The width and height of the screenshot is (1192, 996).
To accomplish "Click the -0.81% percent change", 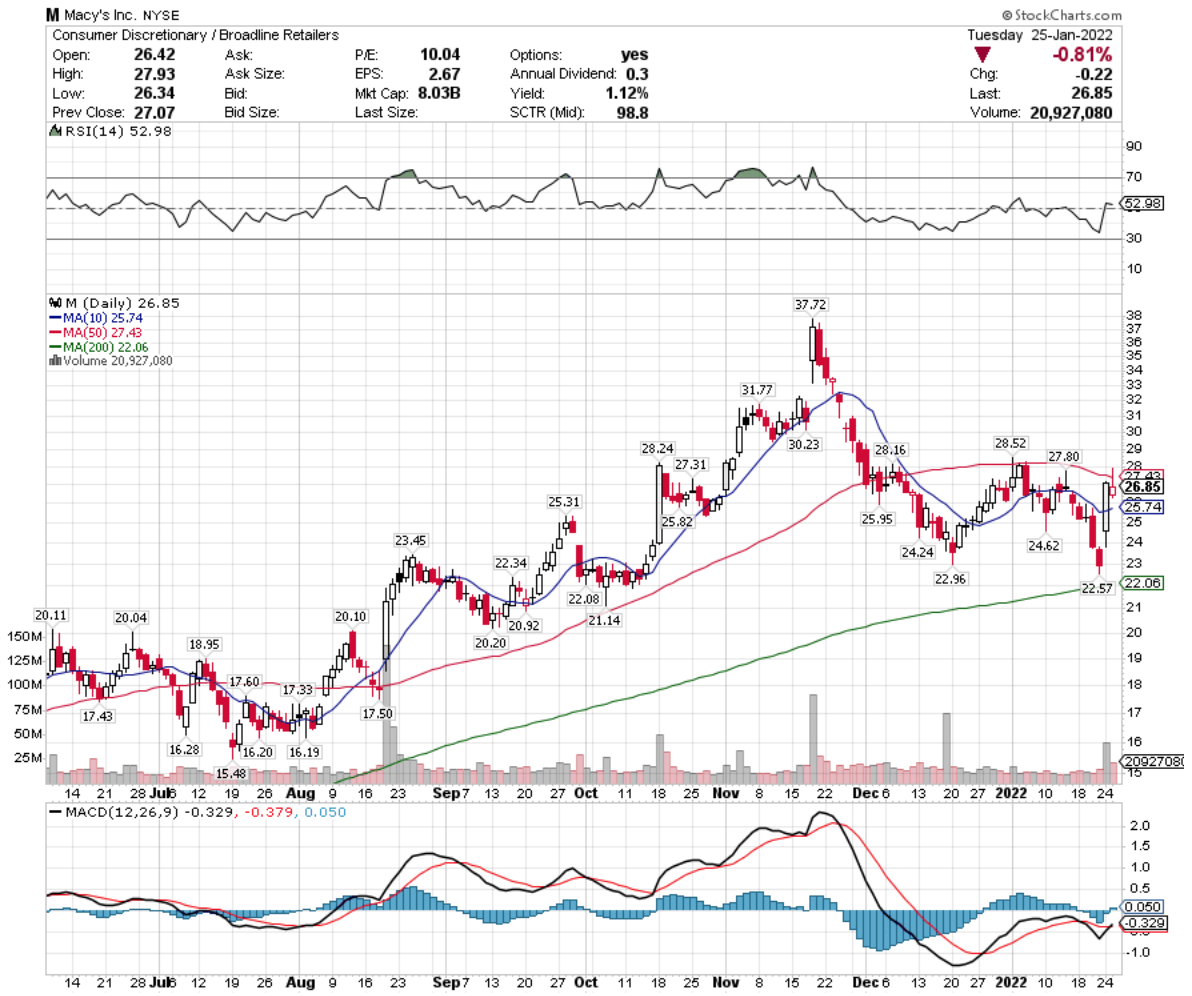I will pyautogui.click(x=1082, y=55).
